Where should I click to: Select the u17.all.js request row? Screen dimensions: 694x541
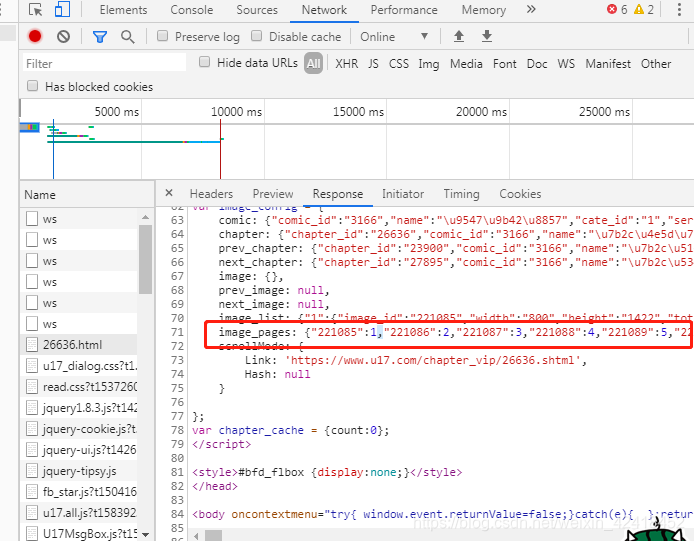click(x=79, y=513)
